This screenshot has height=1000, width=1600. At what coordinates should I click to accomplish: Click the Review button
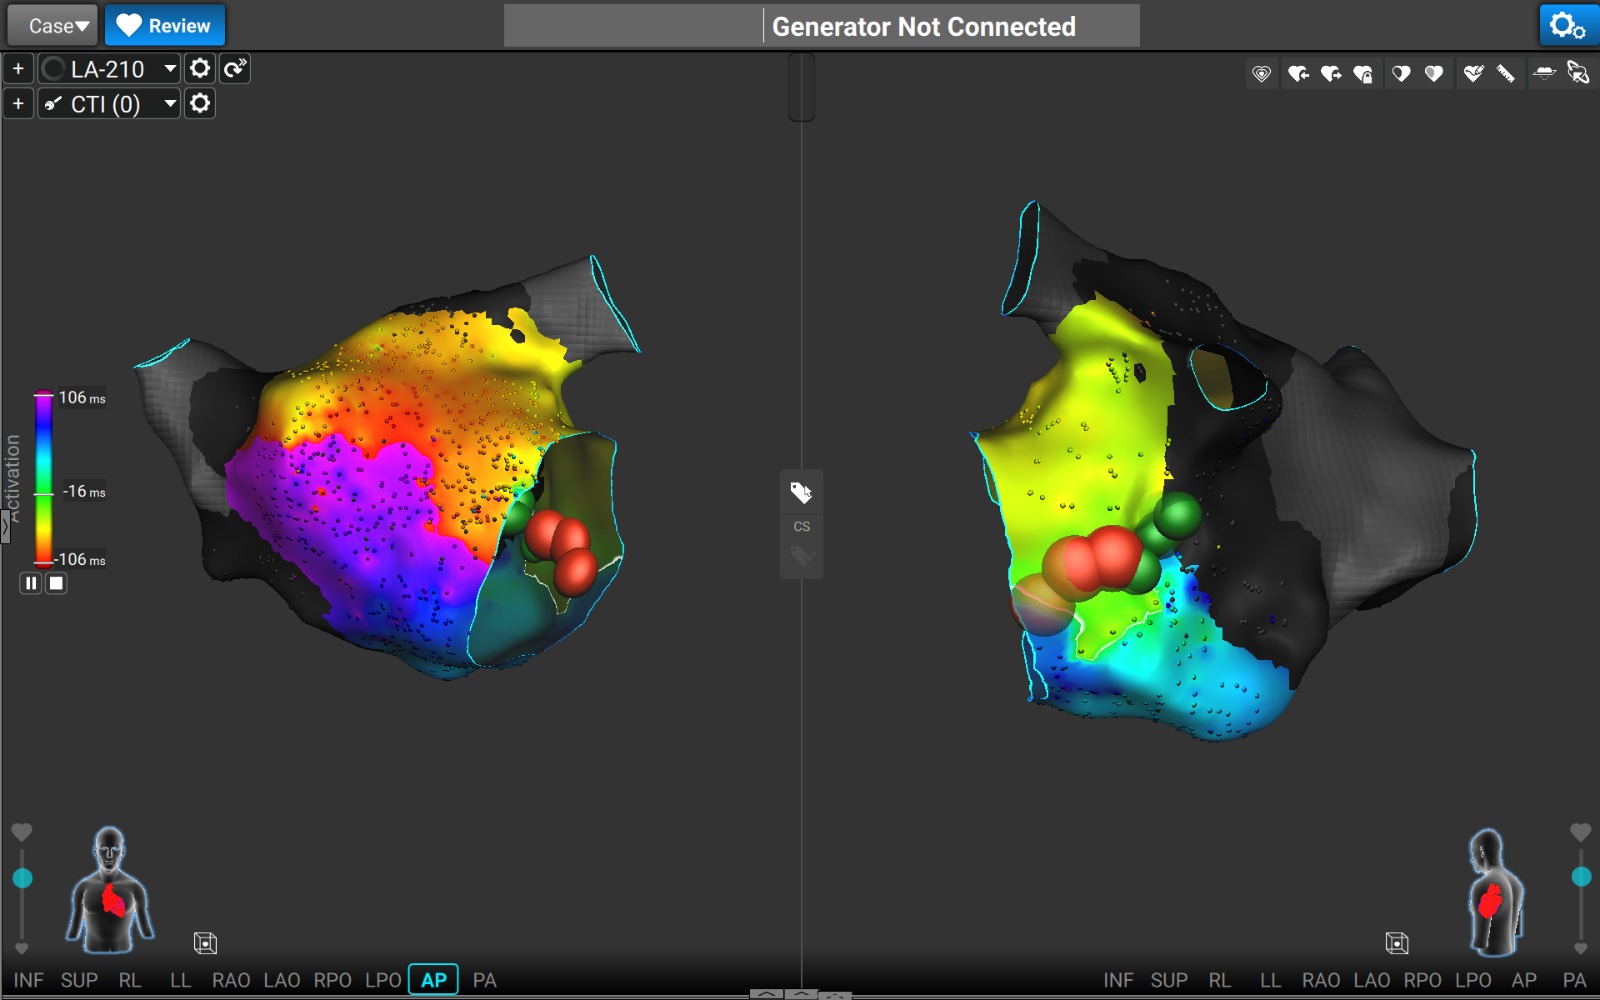click(165, 26)
